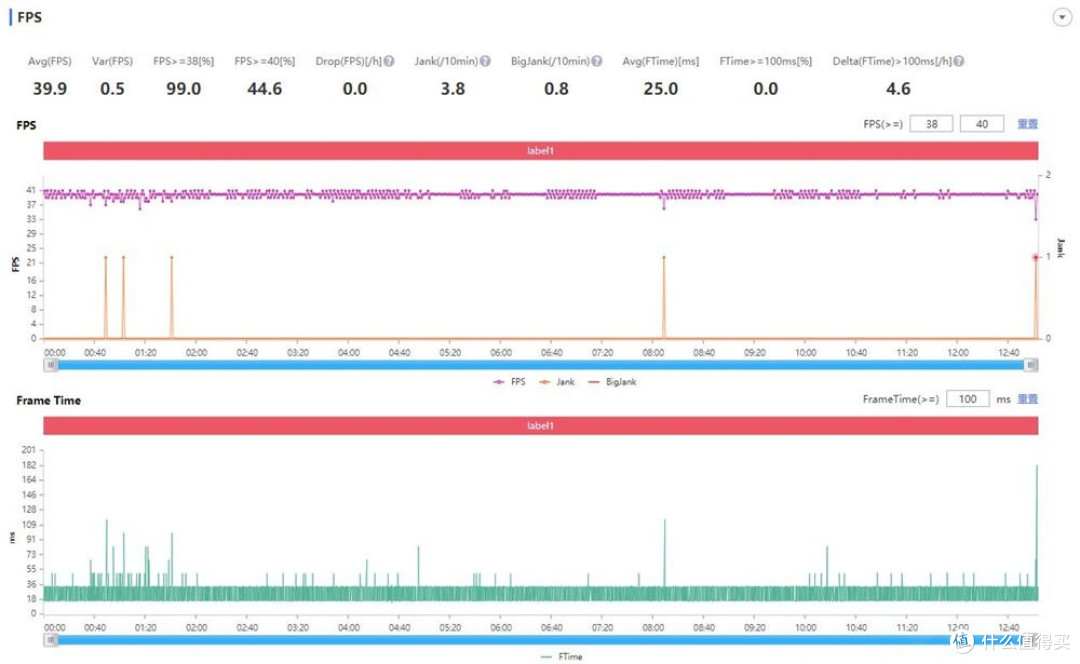Open help icon next to Drop(FPS)[/h]
The height and width of the screenshot is (664, 1080).
click(389, 61)
